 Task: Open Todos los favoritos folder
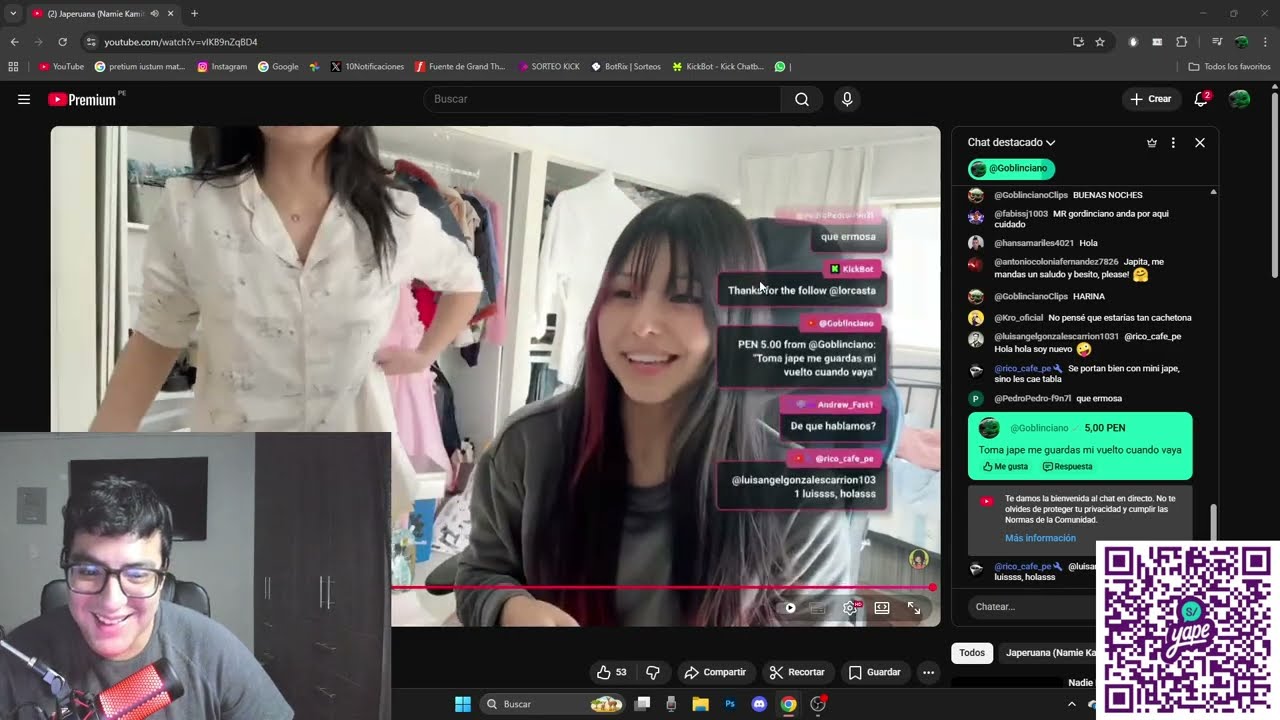click(x=1229, y=67)
